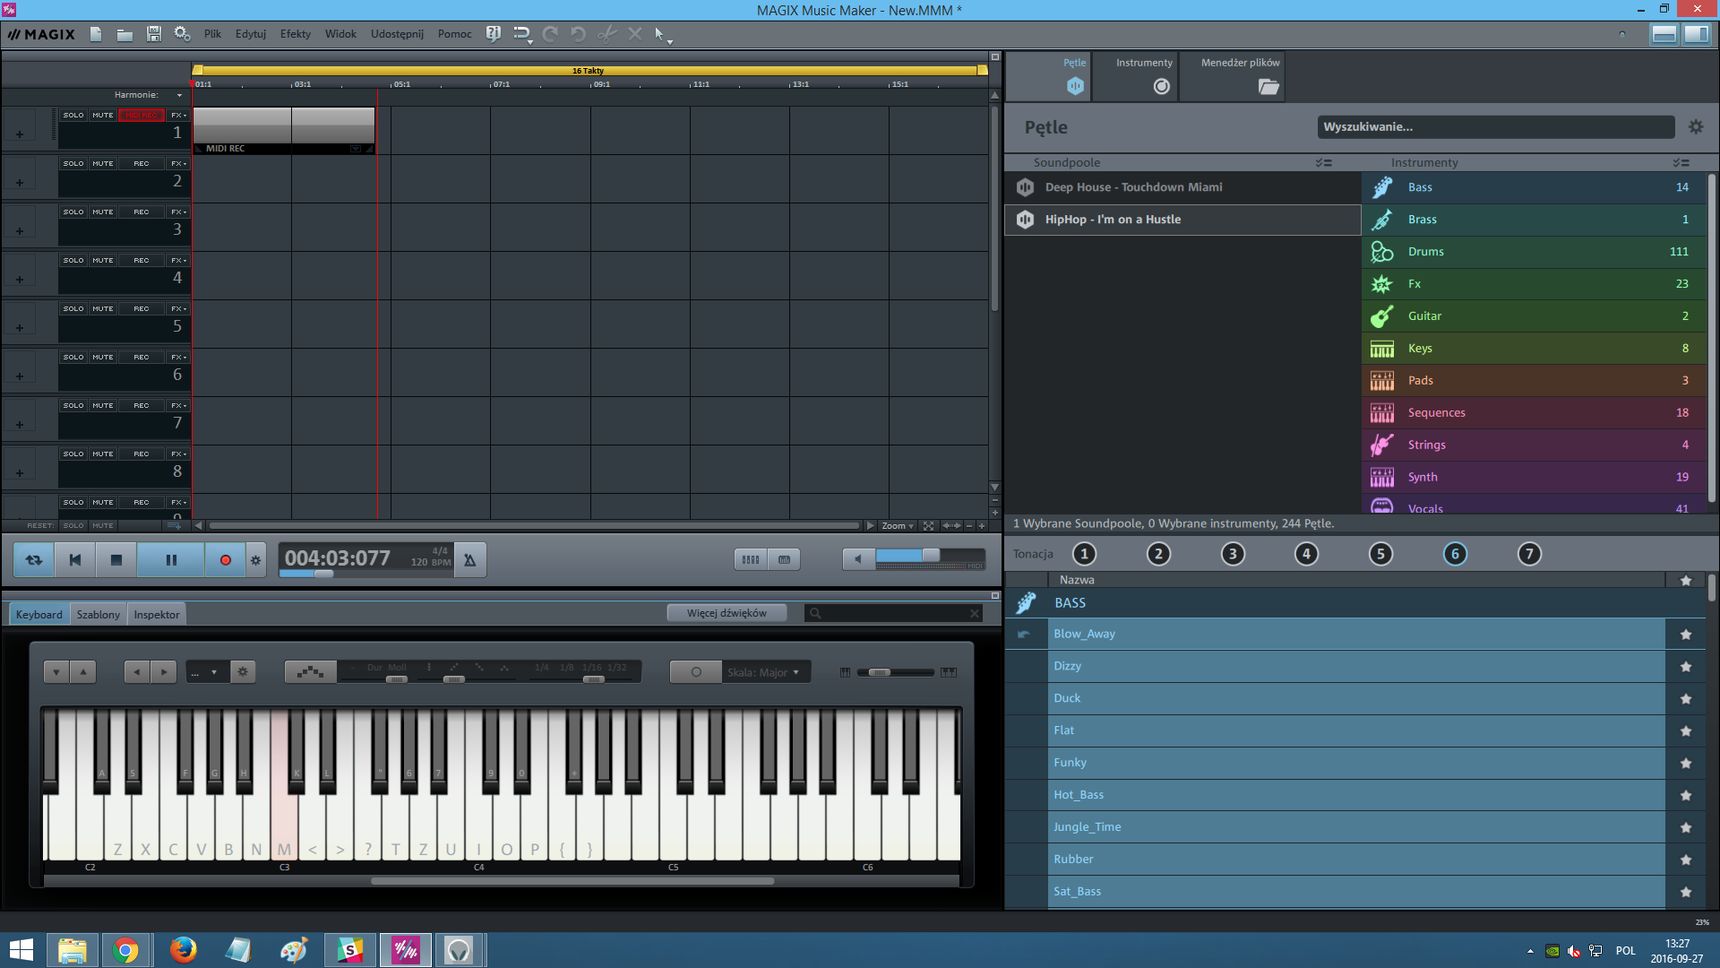Toggle the loop playback button

(34, 560)
